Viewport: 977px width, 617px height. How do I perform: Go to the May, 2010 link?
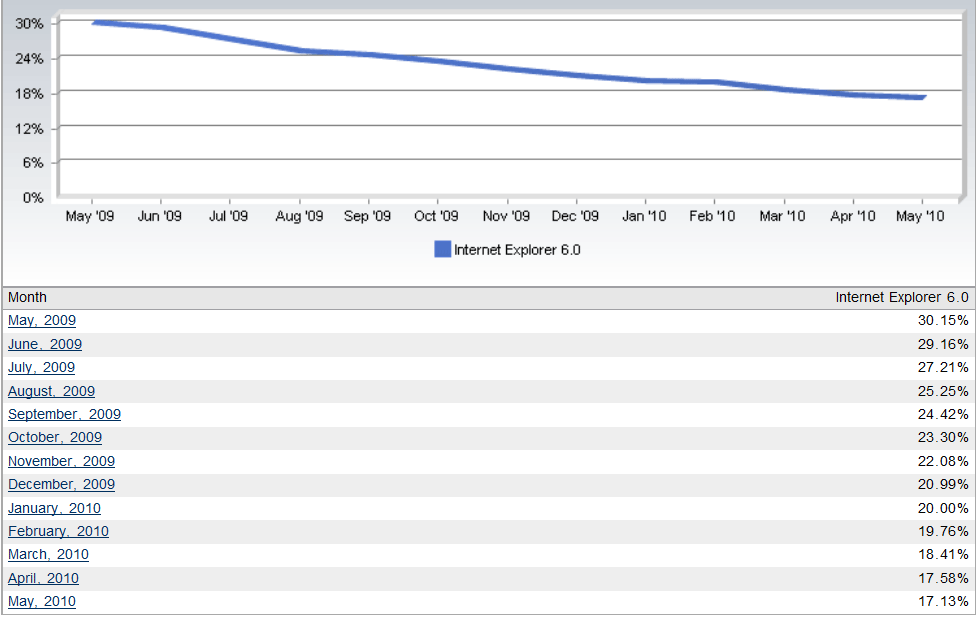[42, 601]
